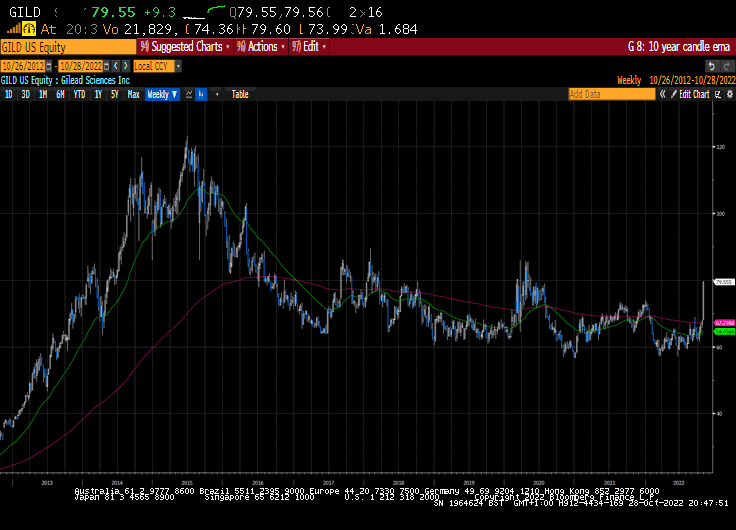Click the start date field 10/26/2012
Viewport: 736px width, 530px height.
[23, 66]
